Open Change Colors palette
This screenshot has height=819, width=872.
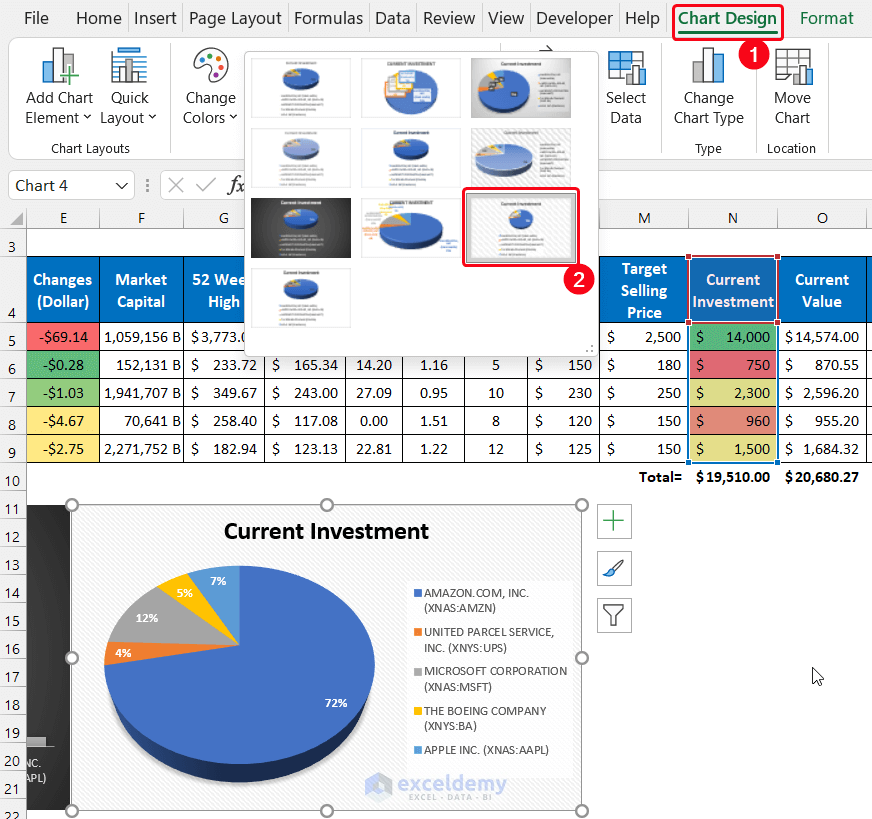pyautogui.click(x=210, y=86)
